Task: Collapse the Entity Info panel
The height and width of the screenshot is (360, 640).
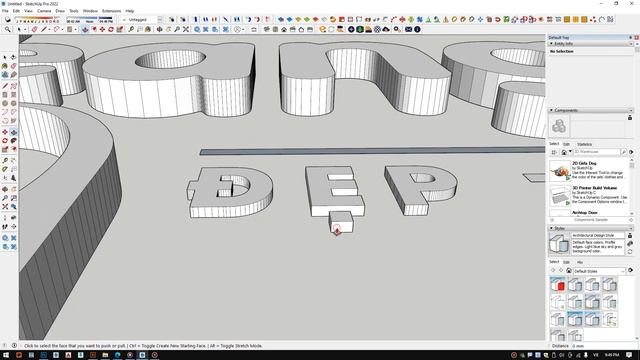Action: tap(551, 44)
